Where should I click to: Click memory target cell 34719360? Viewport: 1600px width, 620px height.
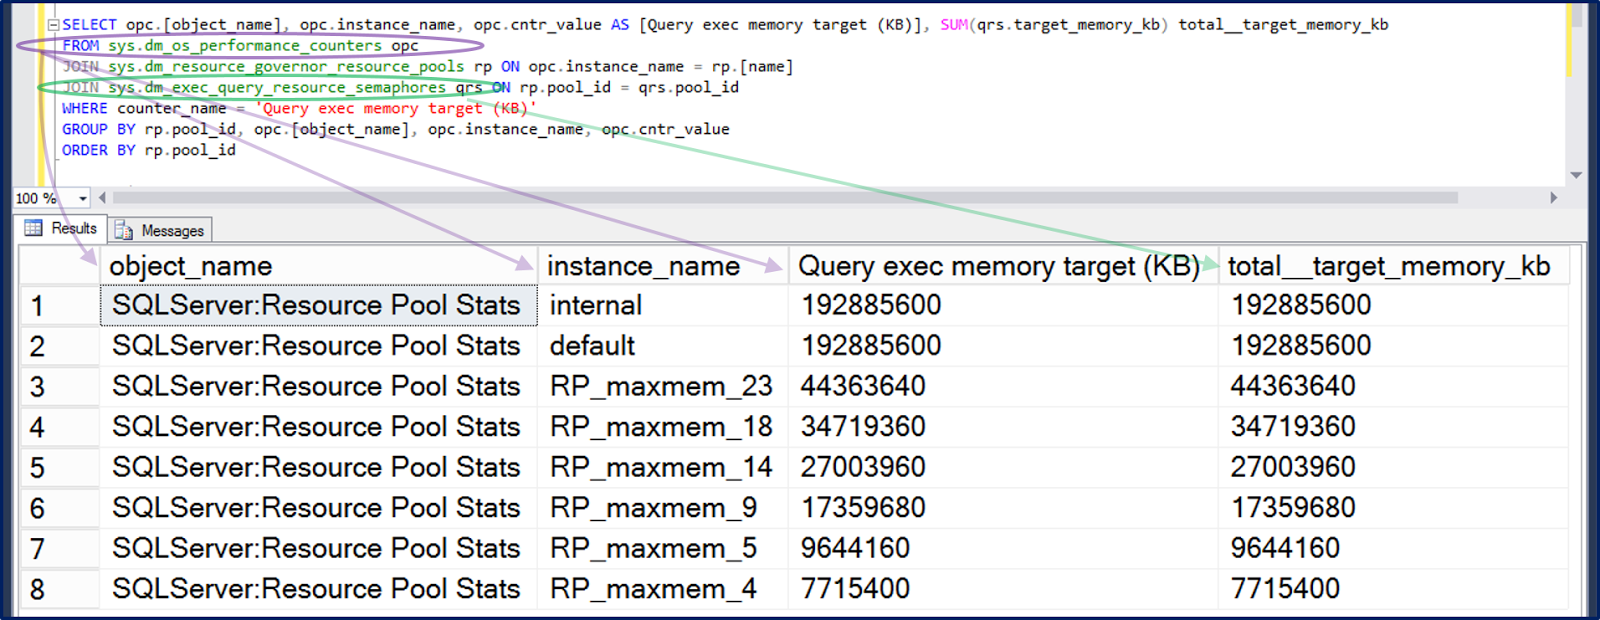coord(1003,427)
